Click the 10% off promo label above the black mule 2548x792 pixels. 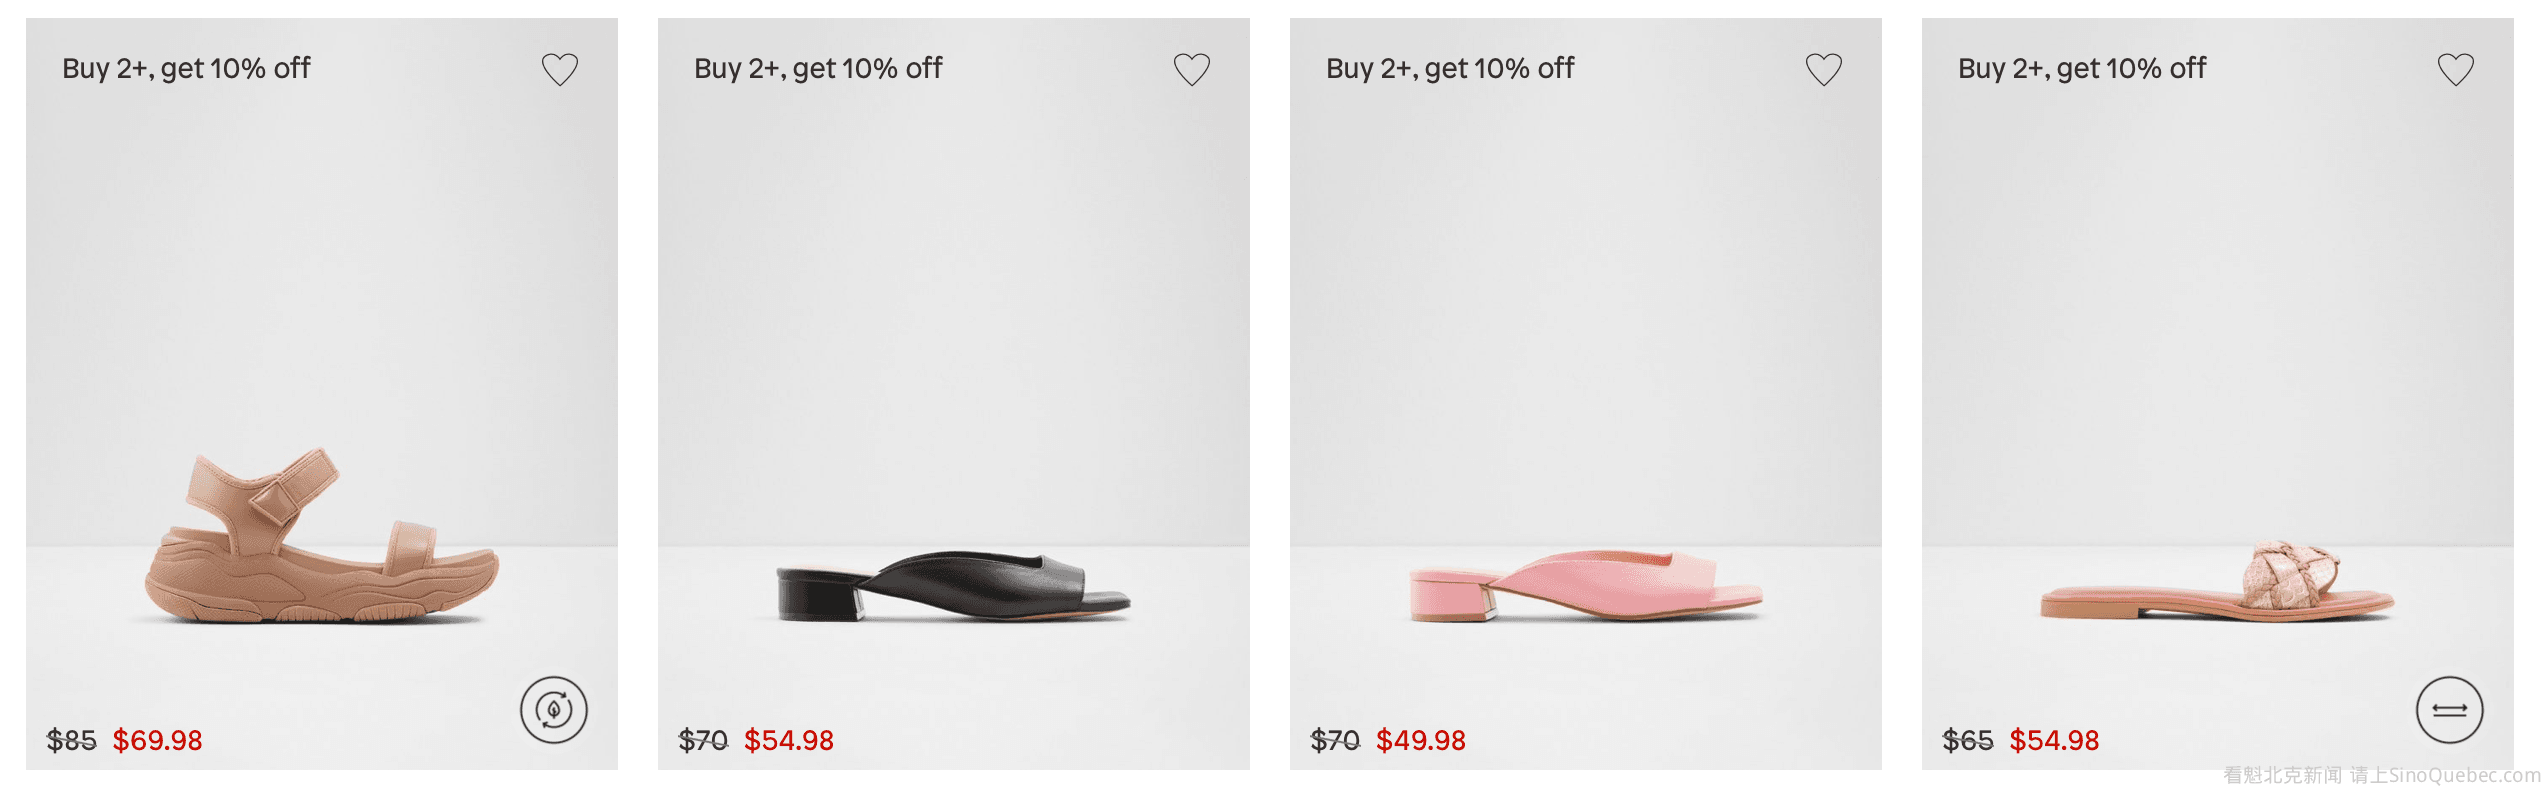pos(818,68)
